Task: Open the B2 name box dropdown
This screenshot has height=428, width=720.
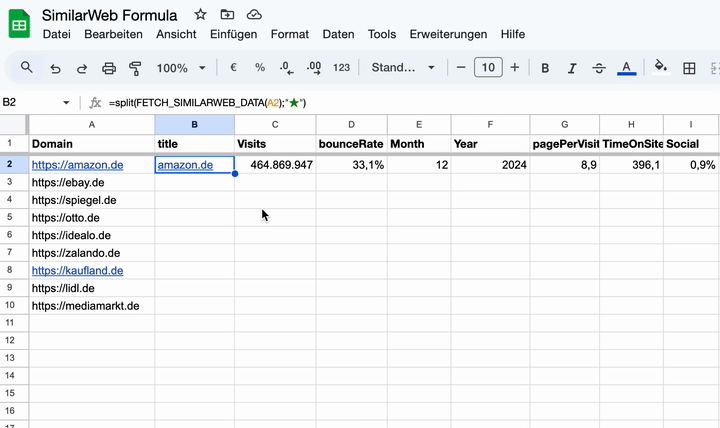Action: (x=66, y=102)
